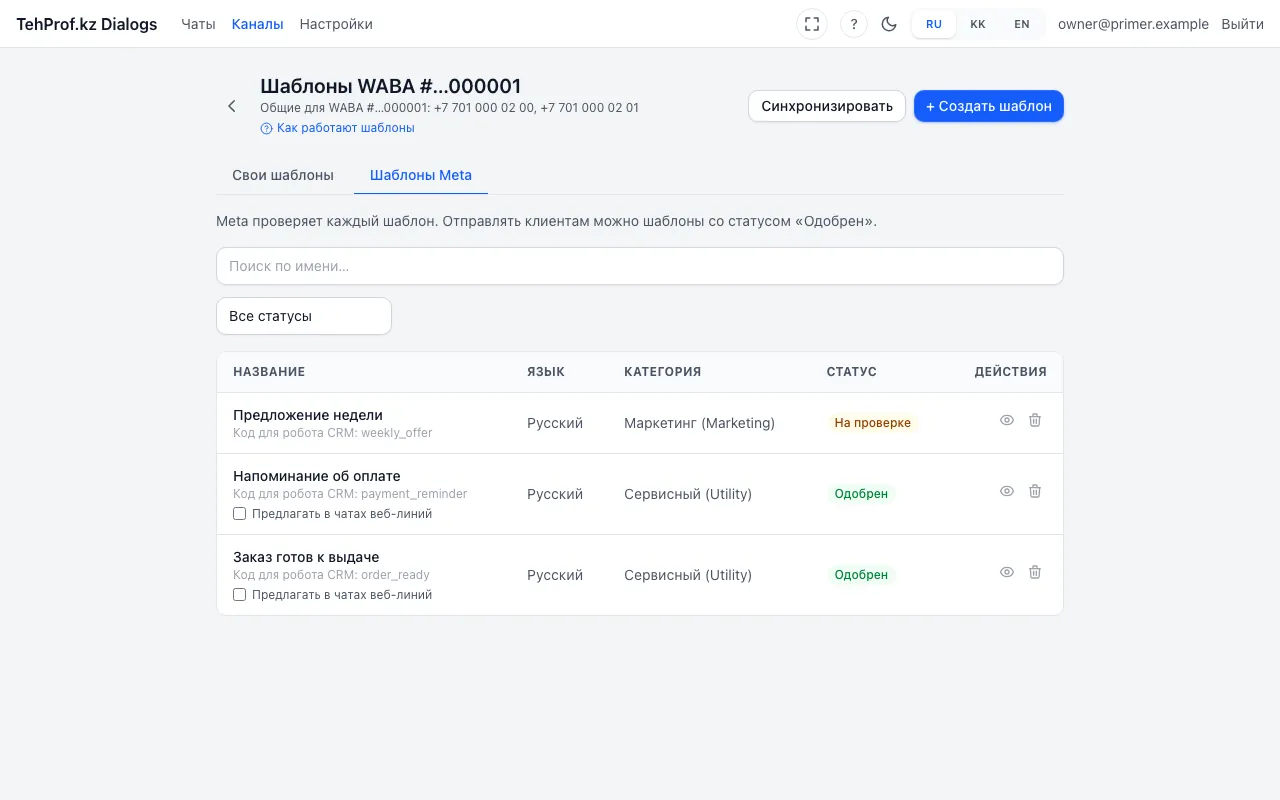Delete the Напоминание об оплате template
The height and width of the screenshot is (800, 1280).
pos(1035,491)
